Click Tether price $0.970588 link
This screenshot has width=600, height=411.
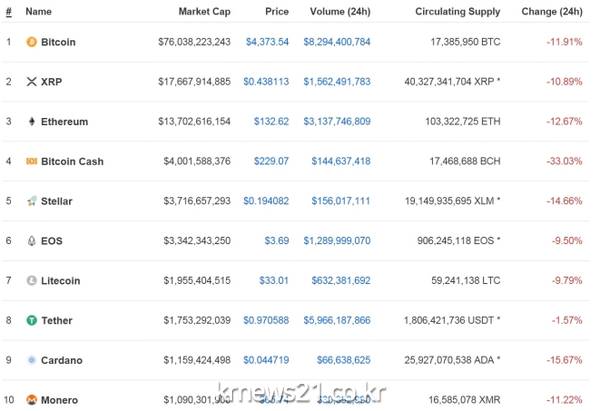coord(265,320)
